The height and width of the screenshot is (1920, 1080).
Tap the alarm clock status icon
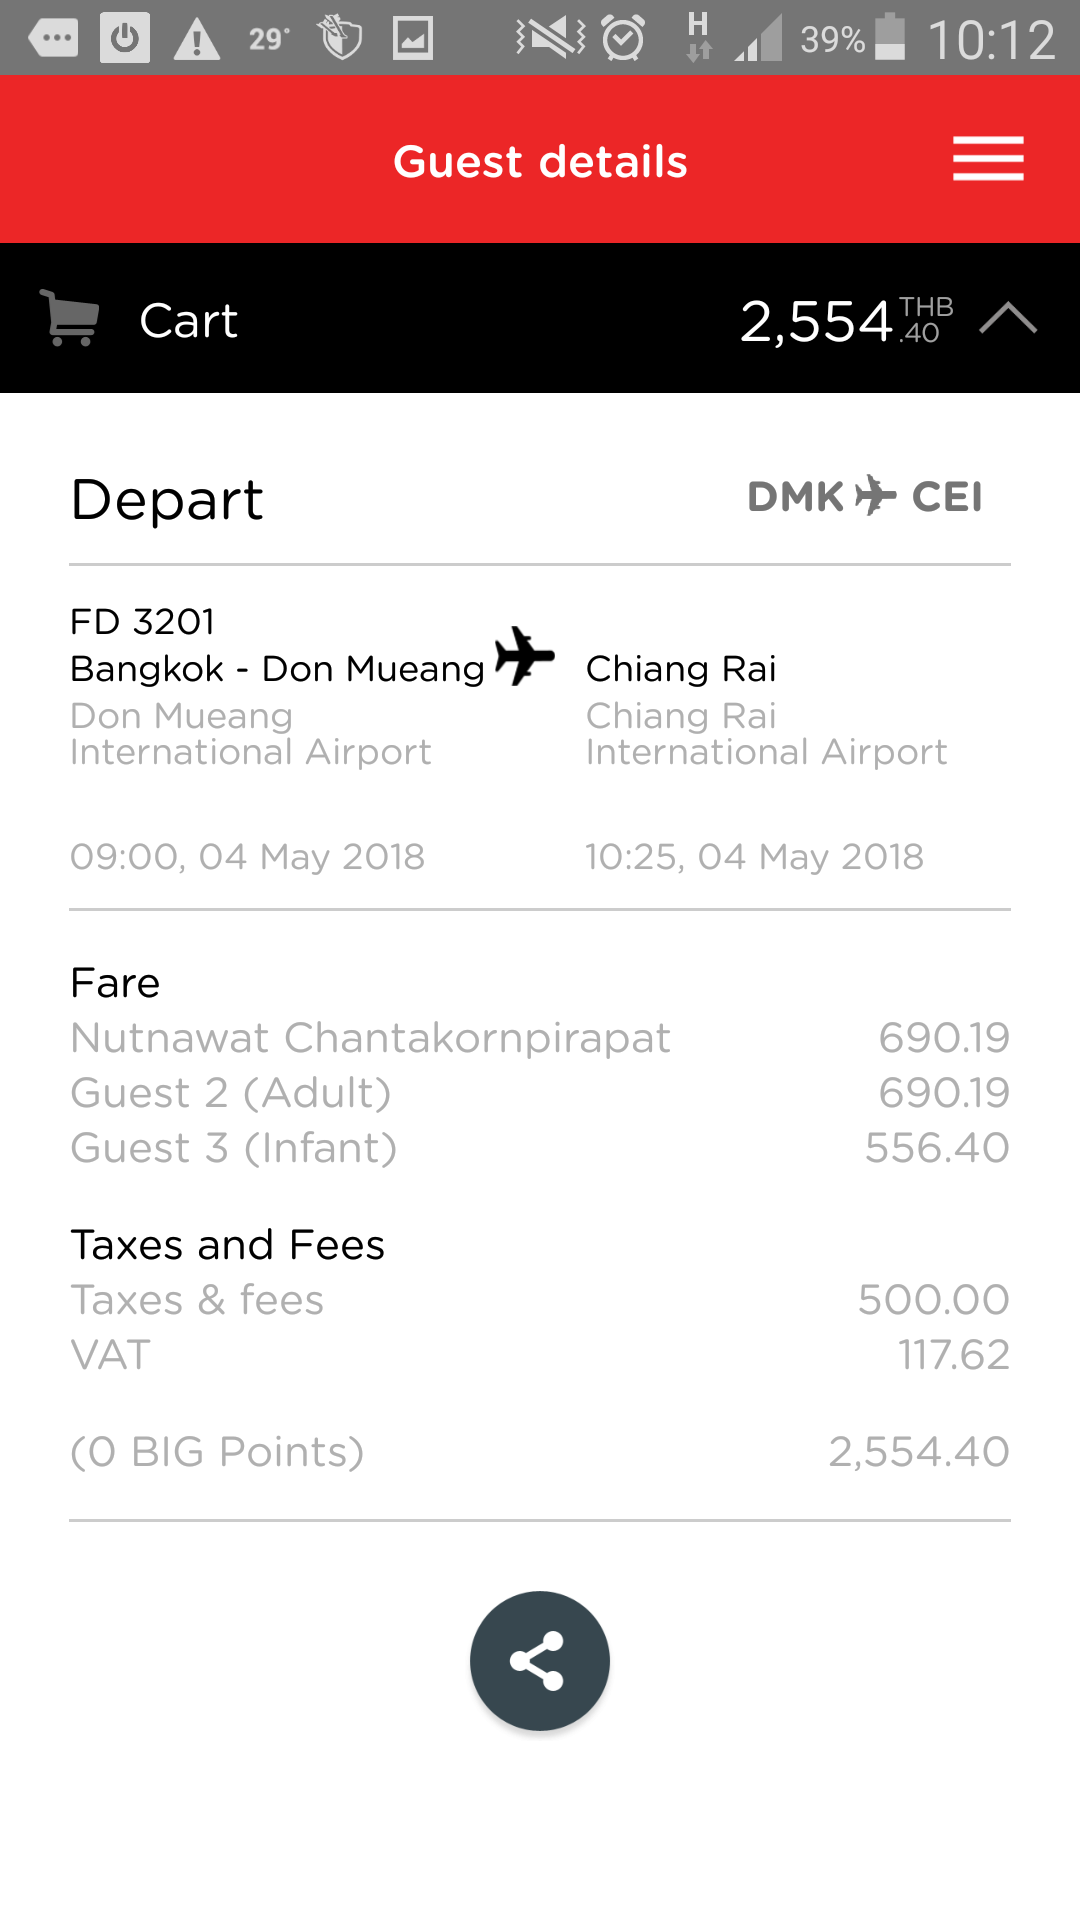pos(623,39)
